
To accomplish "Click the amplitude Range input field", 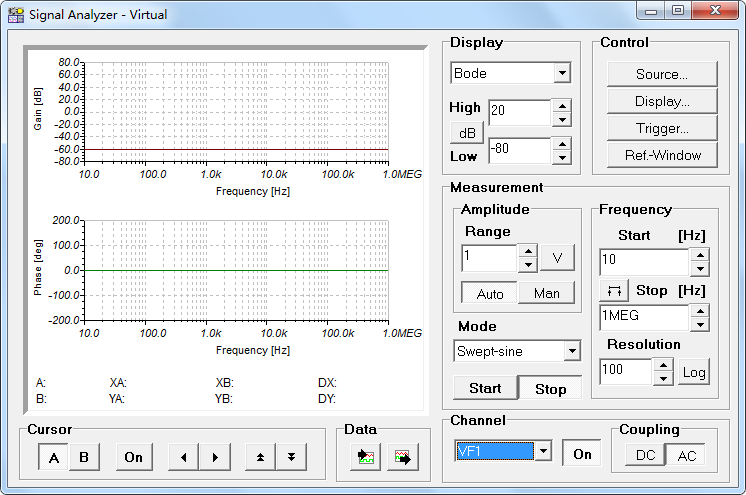I will click(x=489, y=258).
